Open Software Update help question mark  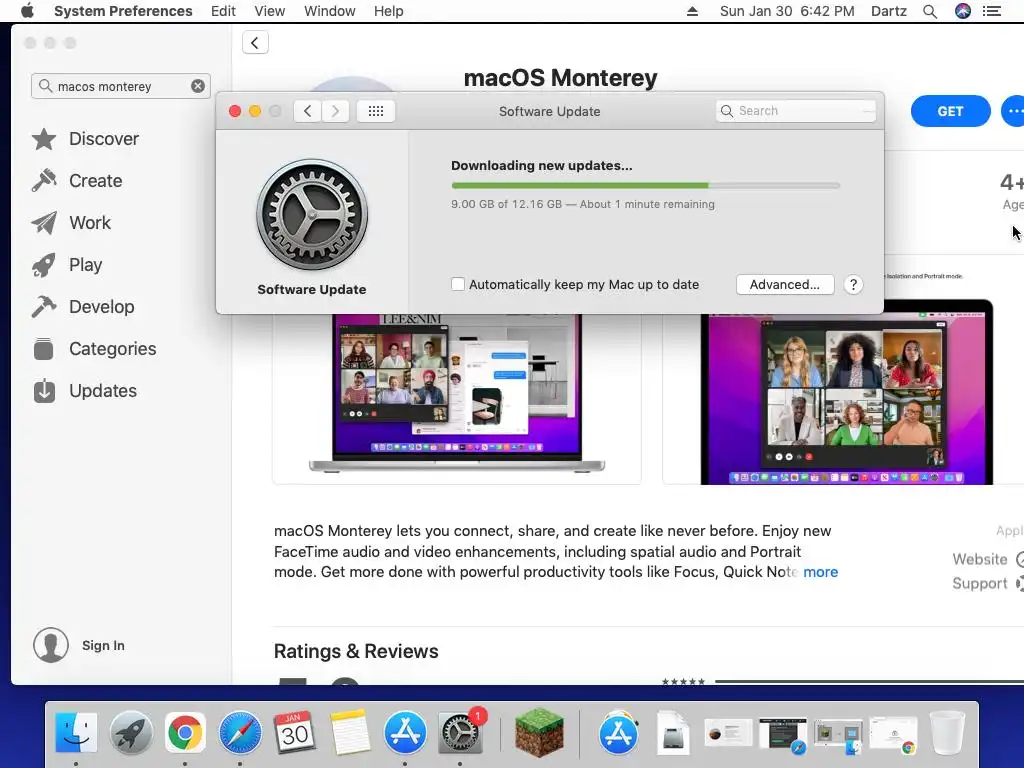point(853,285)
